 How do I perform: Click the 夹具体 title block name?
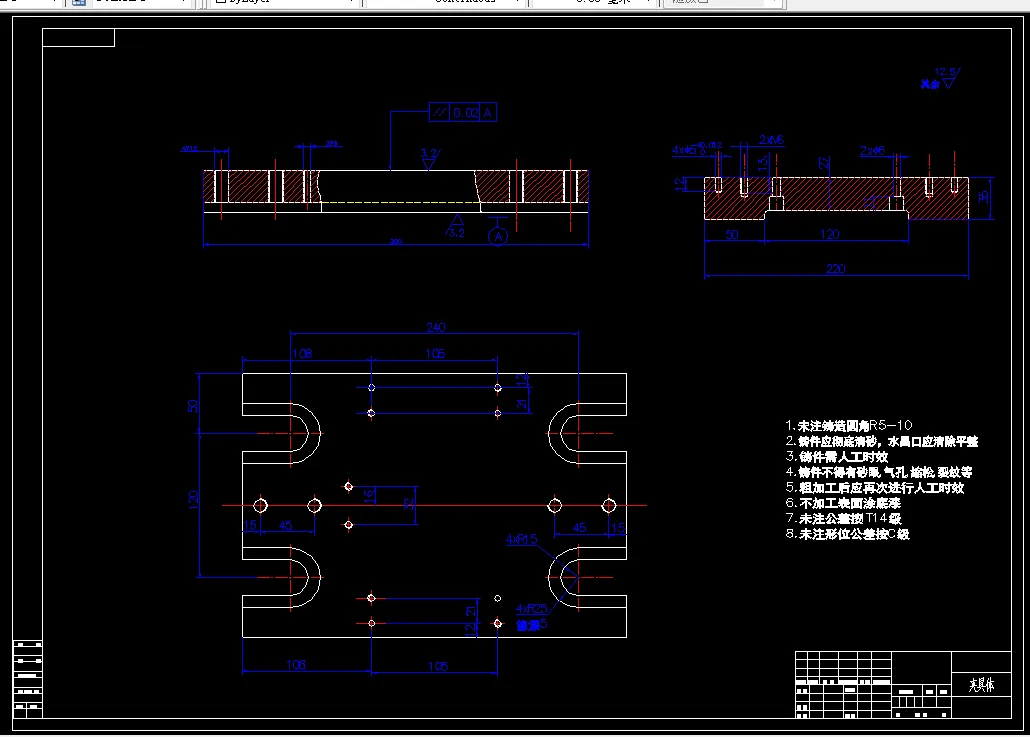coord(981,685)
